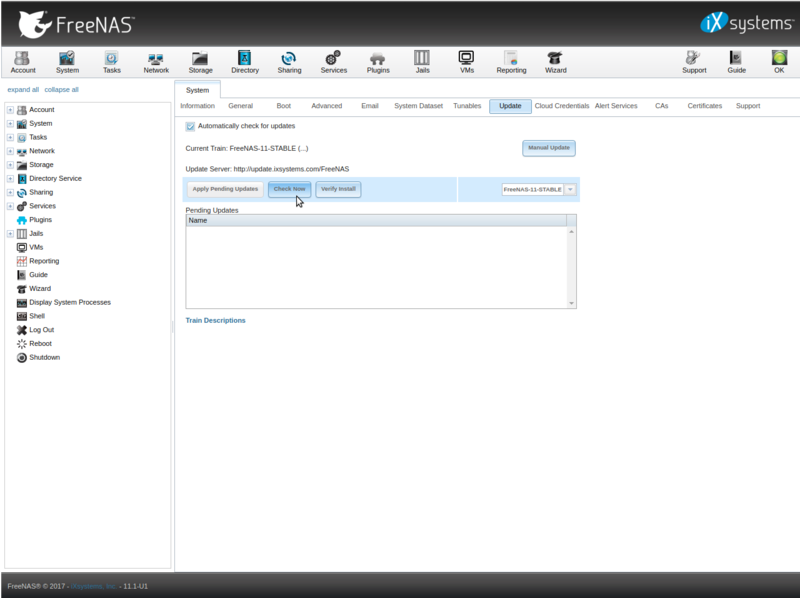Image resolution: width=800 pixels, height=598 pixels.
Task: Select Reporting in the sidebar tree
Action: pos(44,261)
